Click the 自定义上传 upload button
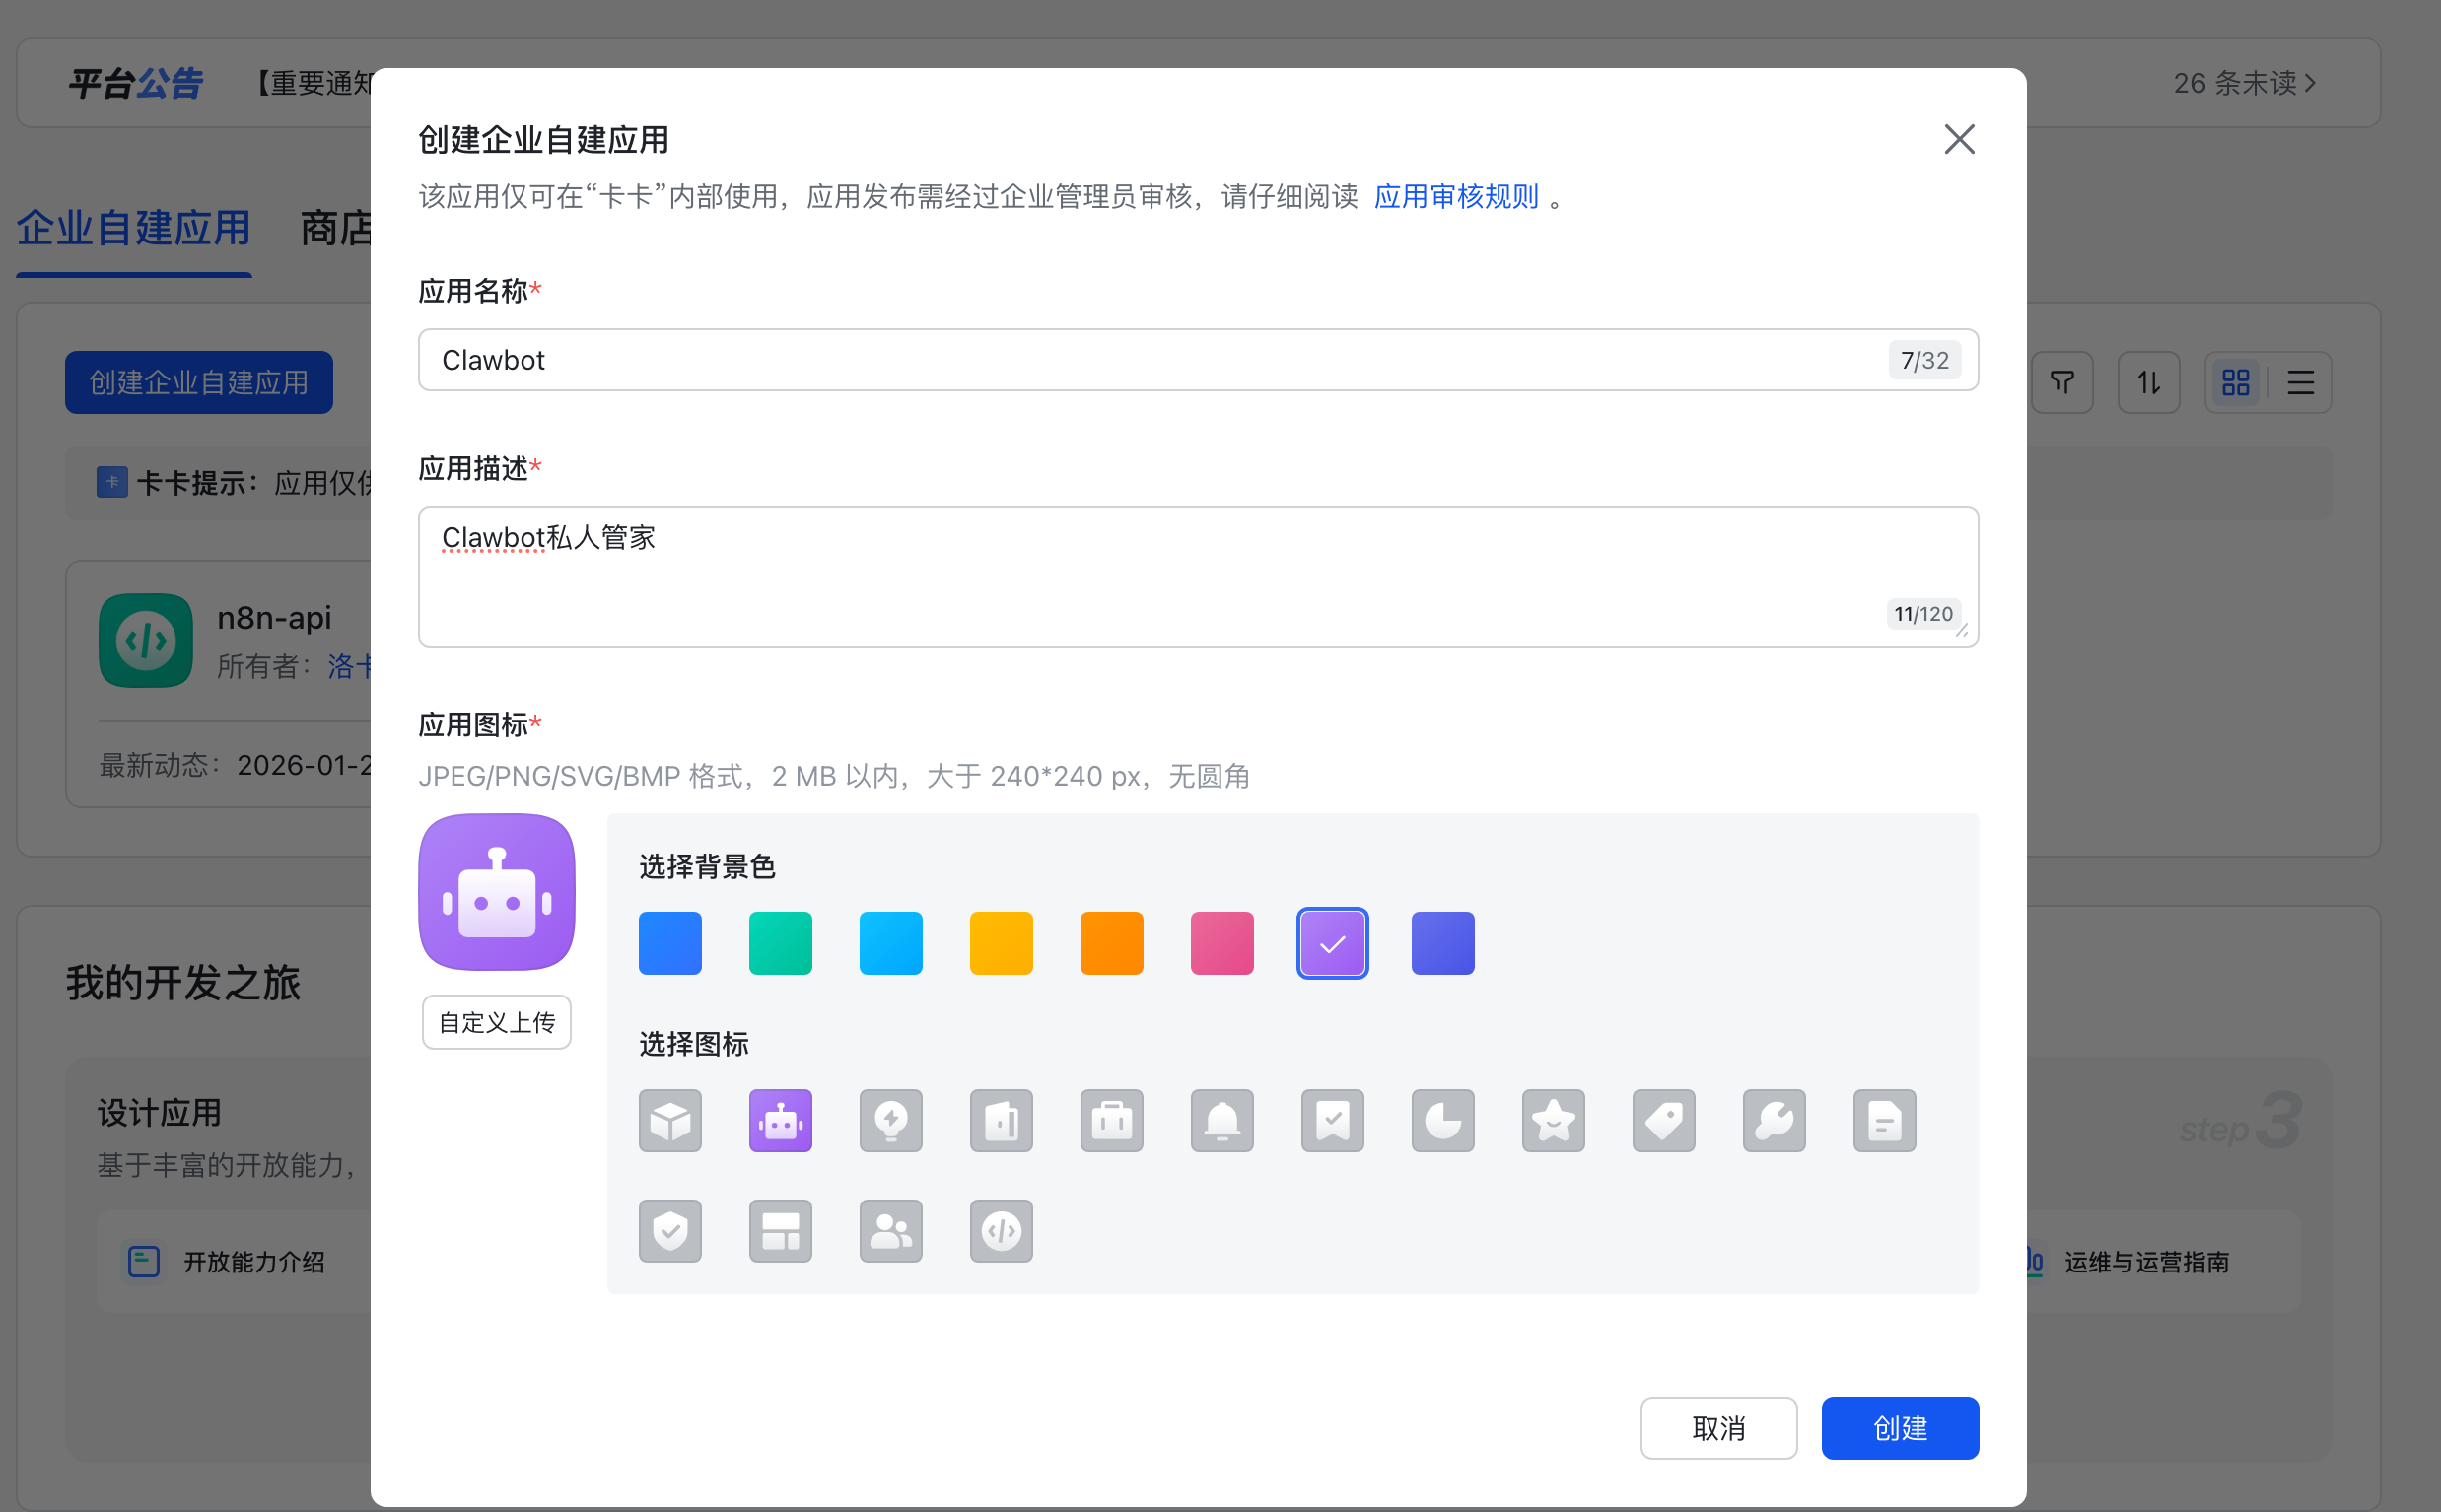This screenshot has width=2441, height=1512. [496, 1021]
